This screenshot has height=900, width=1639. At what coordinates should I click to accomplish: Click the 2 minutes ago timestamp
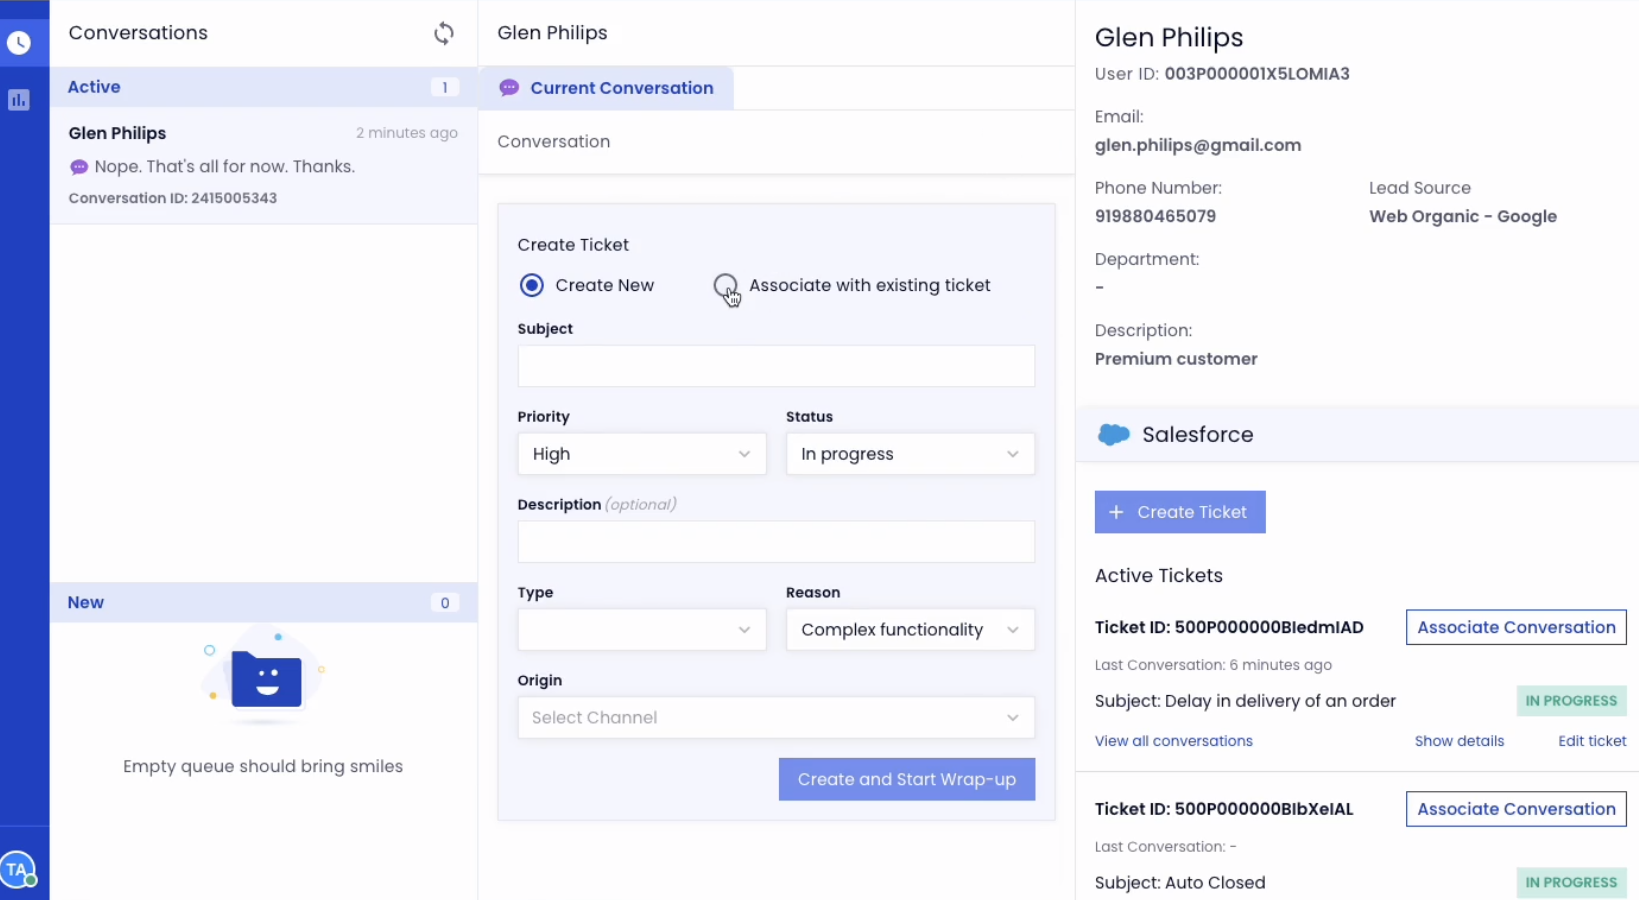pos(407,133)
